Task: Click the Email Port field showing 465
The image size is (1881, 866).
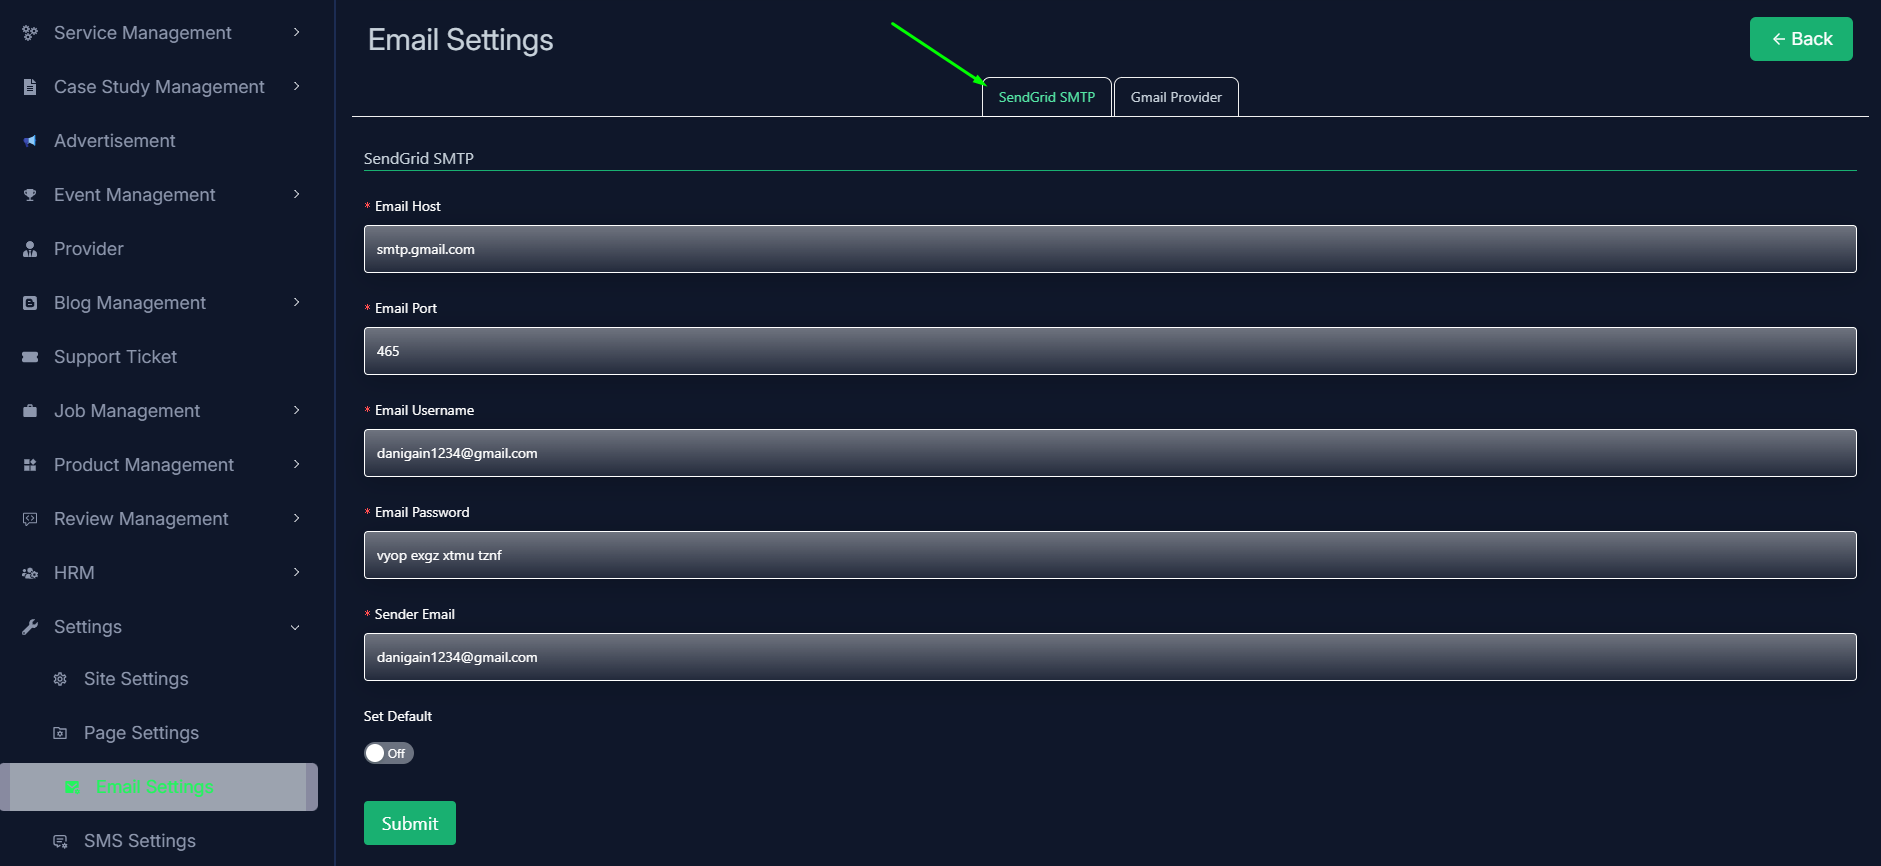Action: [x=1110, y=351]
